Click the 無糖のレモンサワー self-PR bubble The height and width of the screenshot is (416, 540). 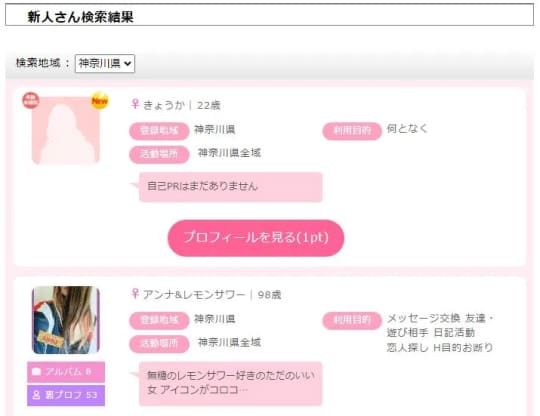point(230,384)
